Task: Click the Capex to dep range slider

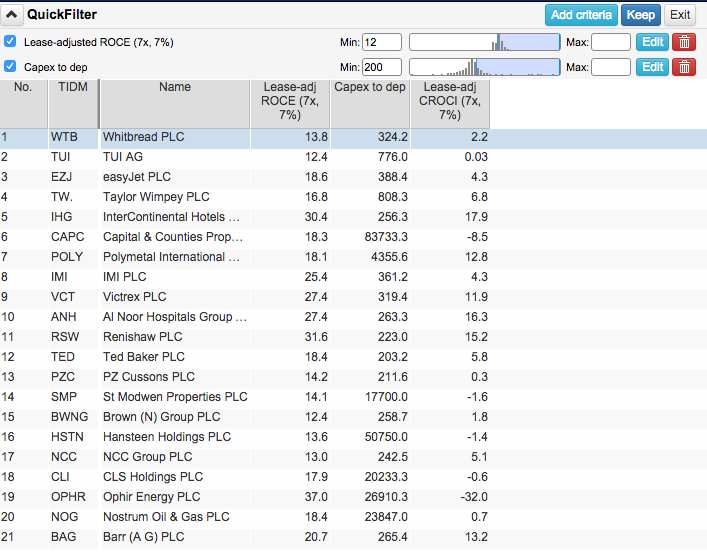Action: click(x=485, y=67)
